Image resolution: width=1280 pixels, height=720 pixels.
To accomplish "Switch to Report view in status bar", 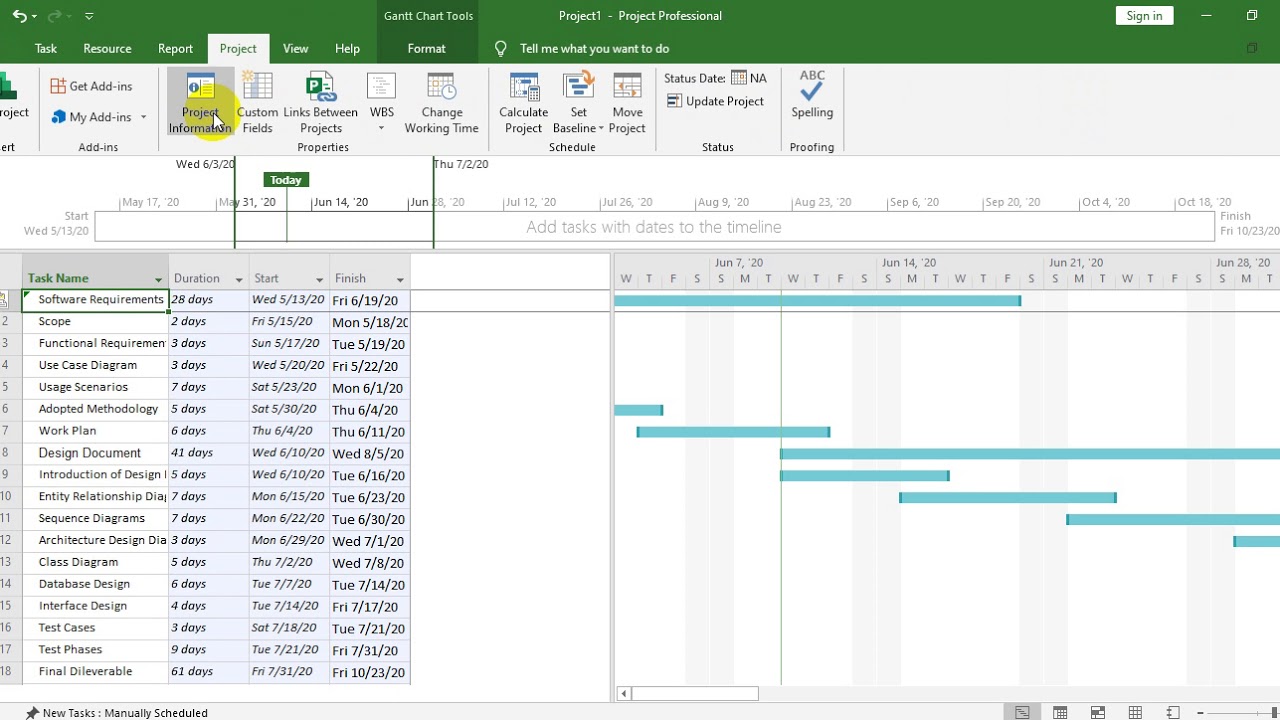I will [1173, 713].
